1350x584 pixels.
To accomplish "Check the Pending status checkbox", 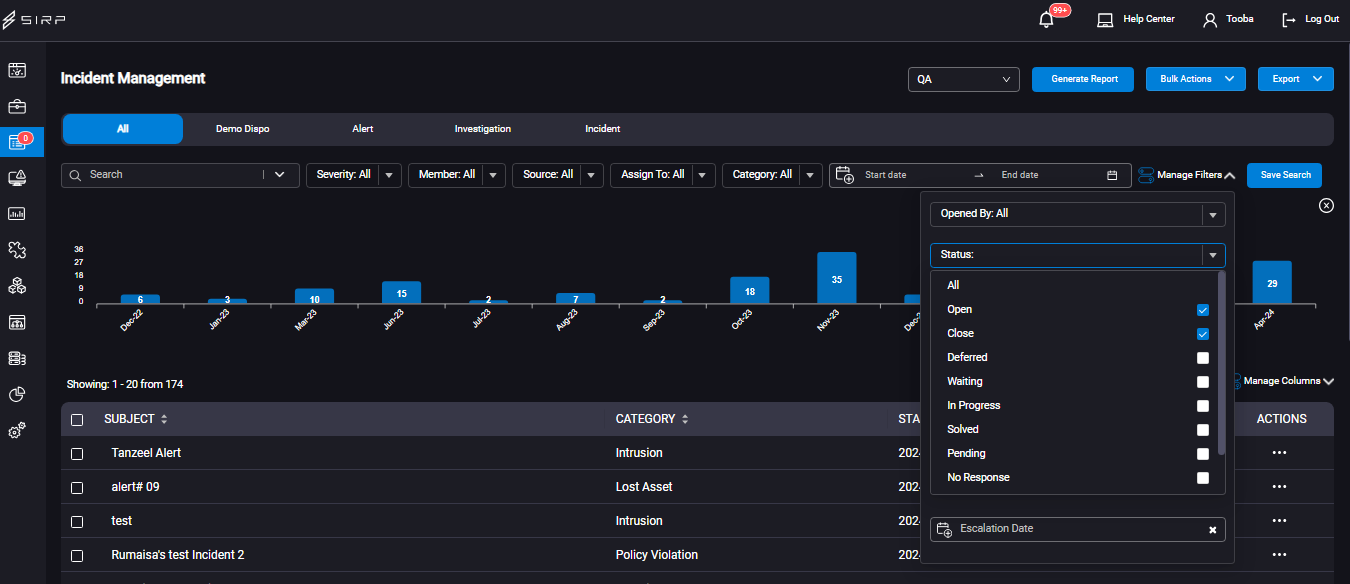I will point(1203,454).
